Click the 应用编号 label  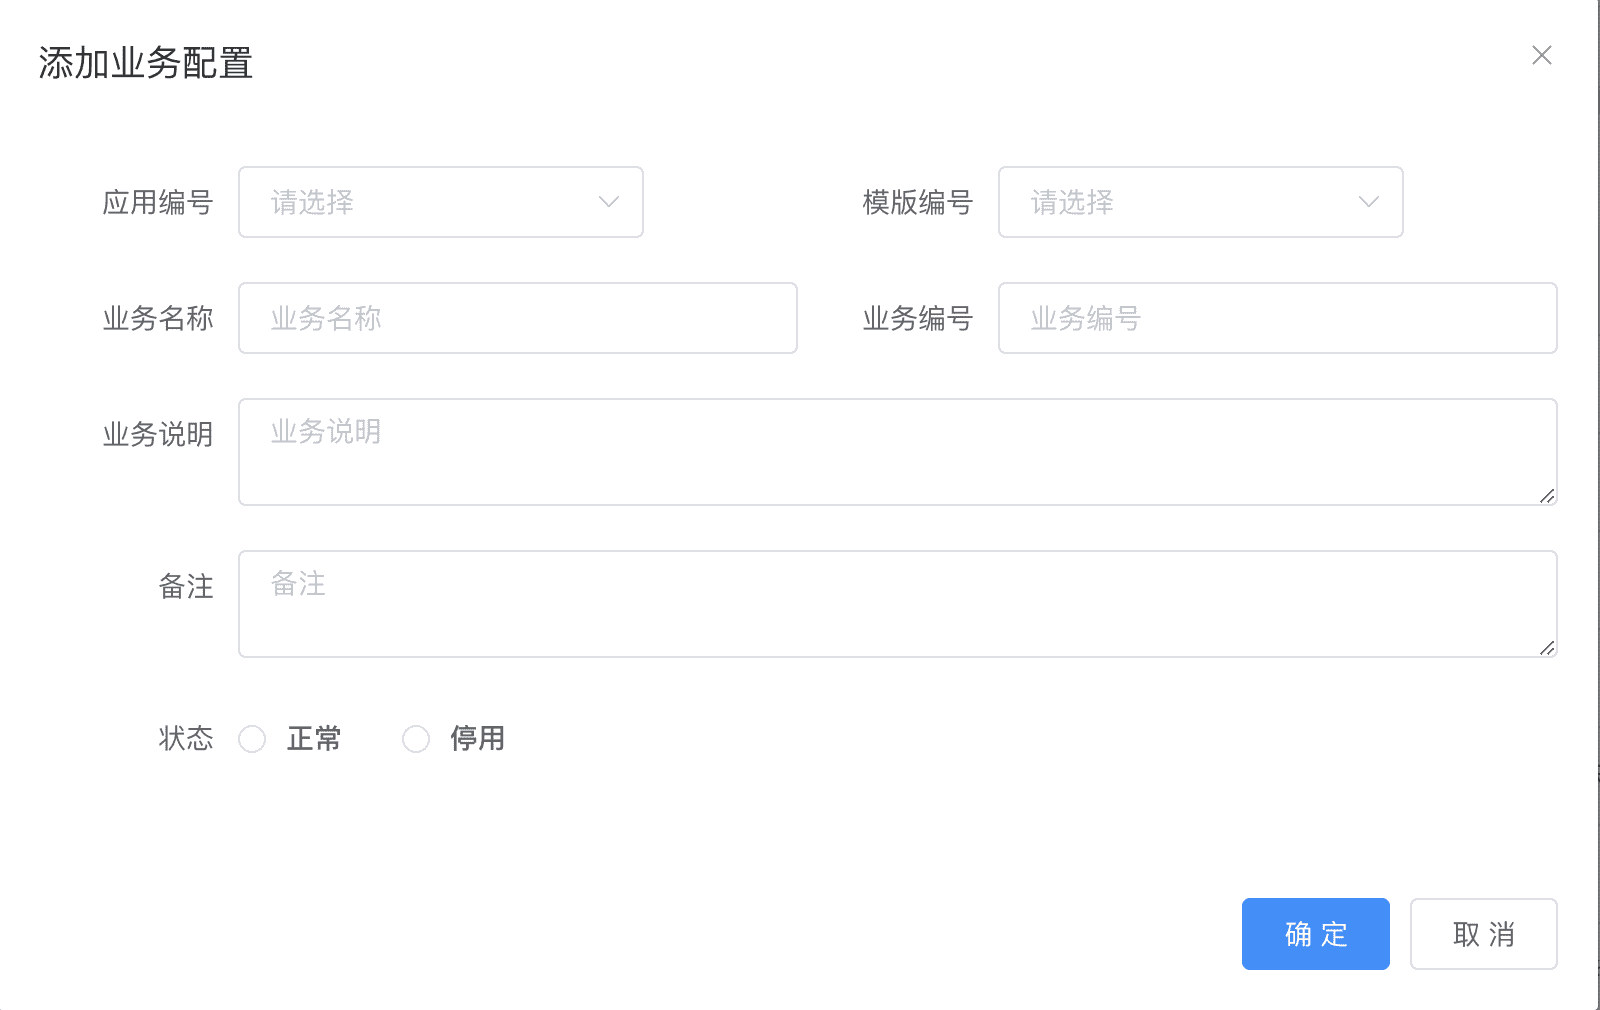click(158, 202)
